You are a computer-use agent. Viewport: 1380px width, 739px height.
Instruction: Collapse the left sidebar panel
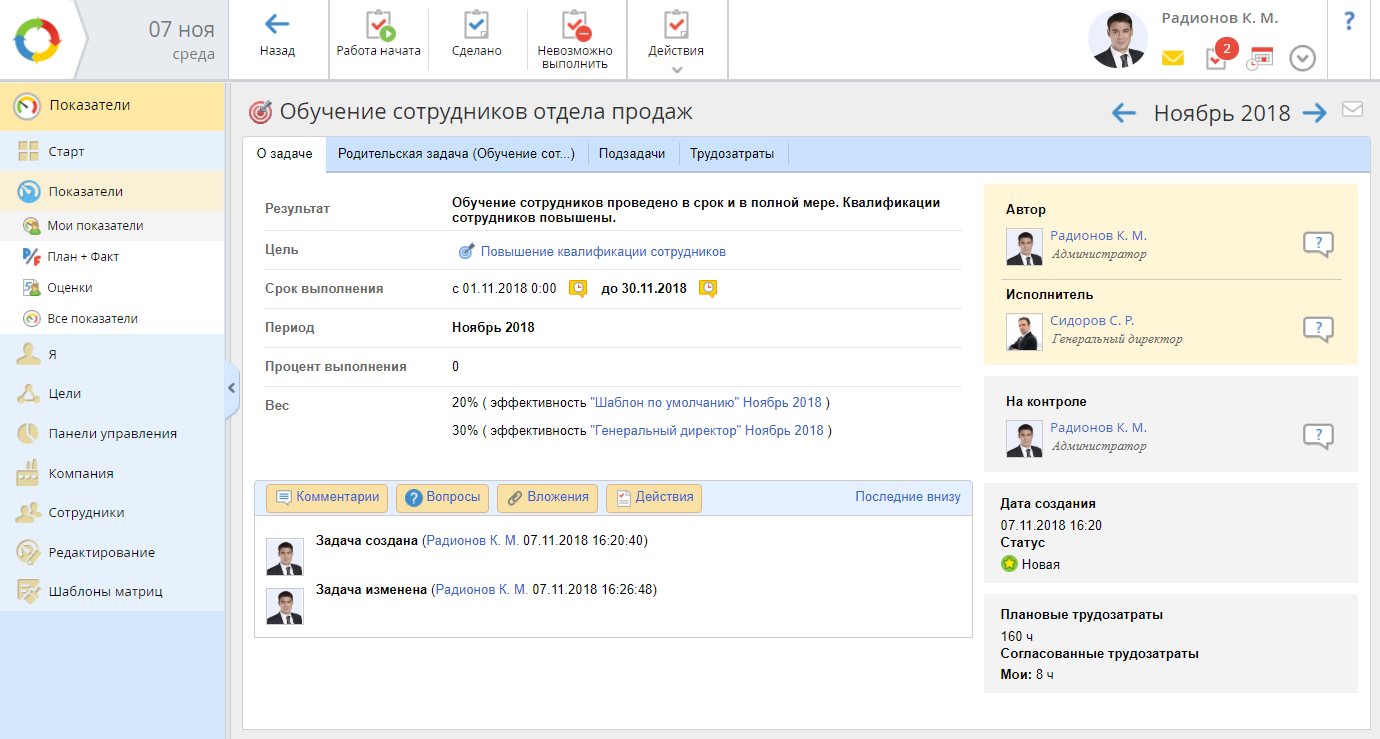click(232, 387)
